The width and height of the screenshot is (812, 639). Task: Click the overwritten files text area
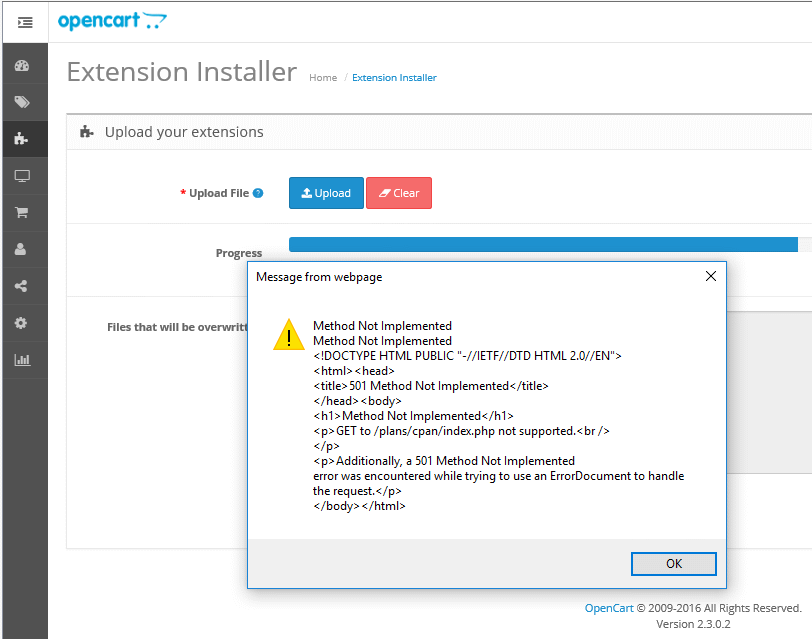pyautogui.click(x=769, y=392)
